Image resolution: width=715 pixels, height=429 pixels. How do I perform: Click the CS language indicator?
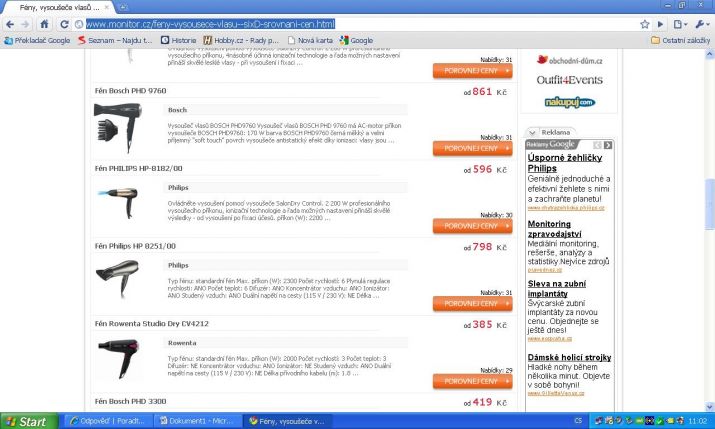pos(578,421)
